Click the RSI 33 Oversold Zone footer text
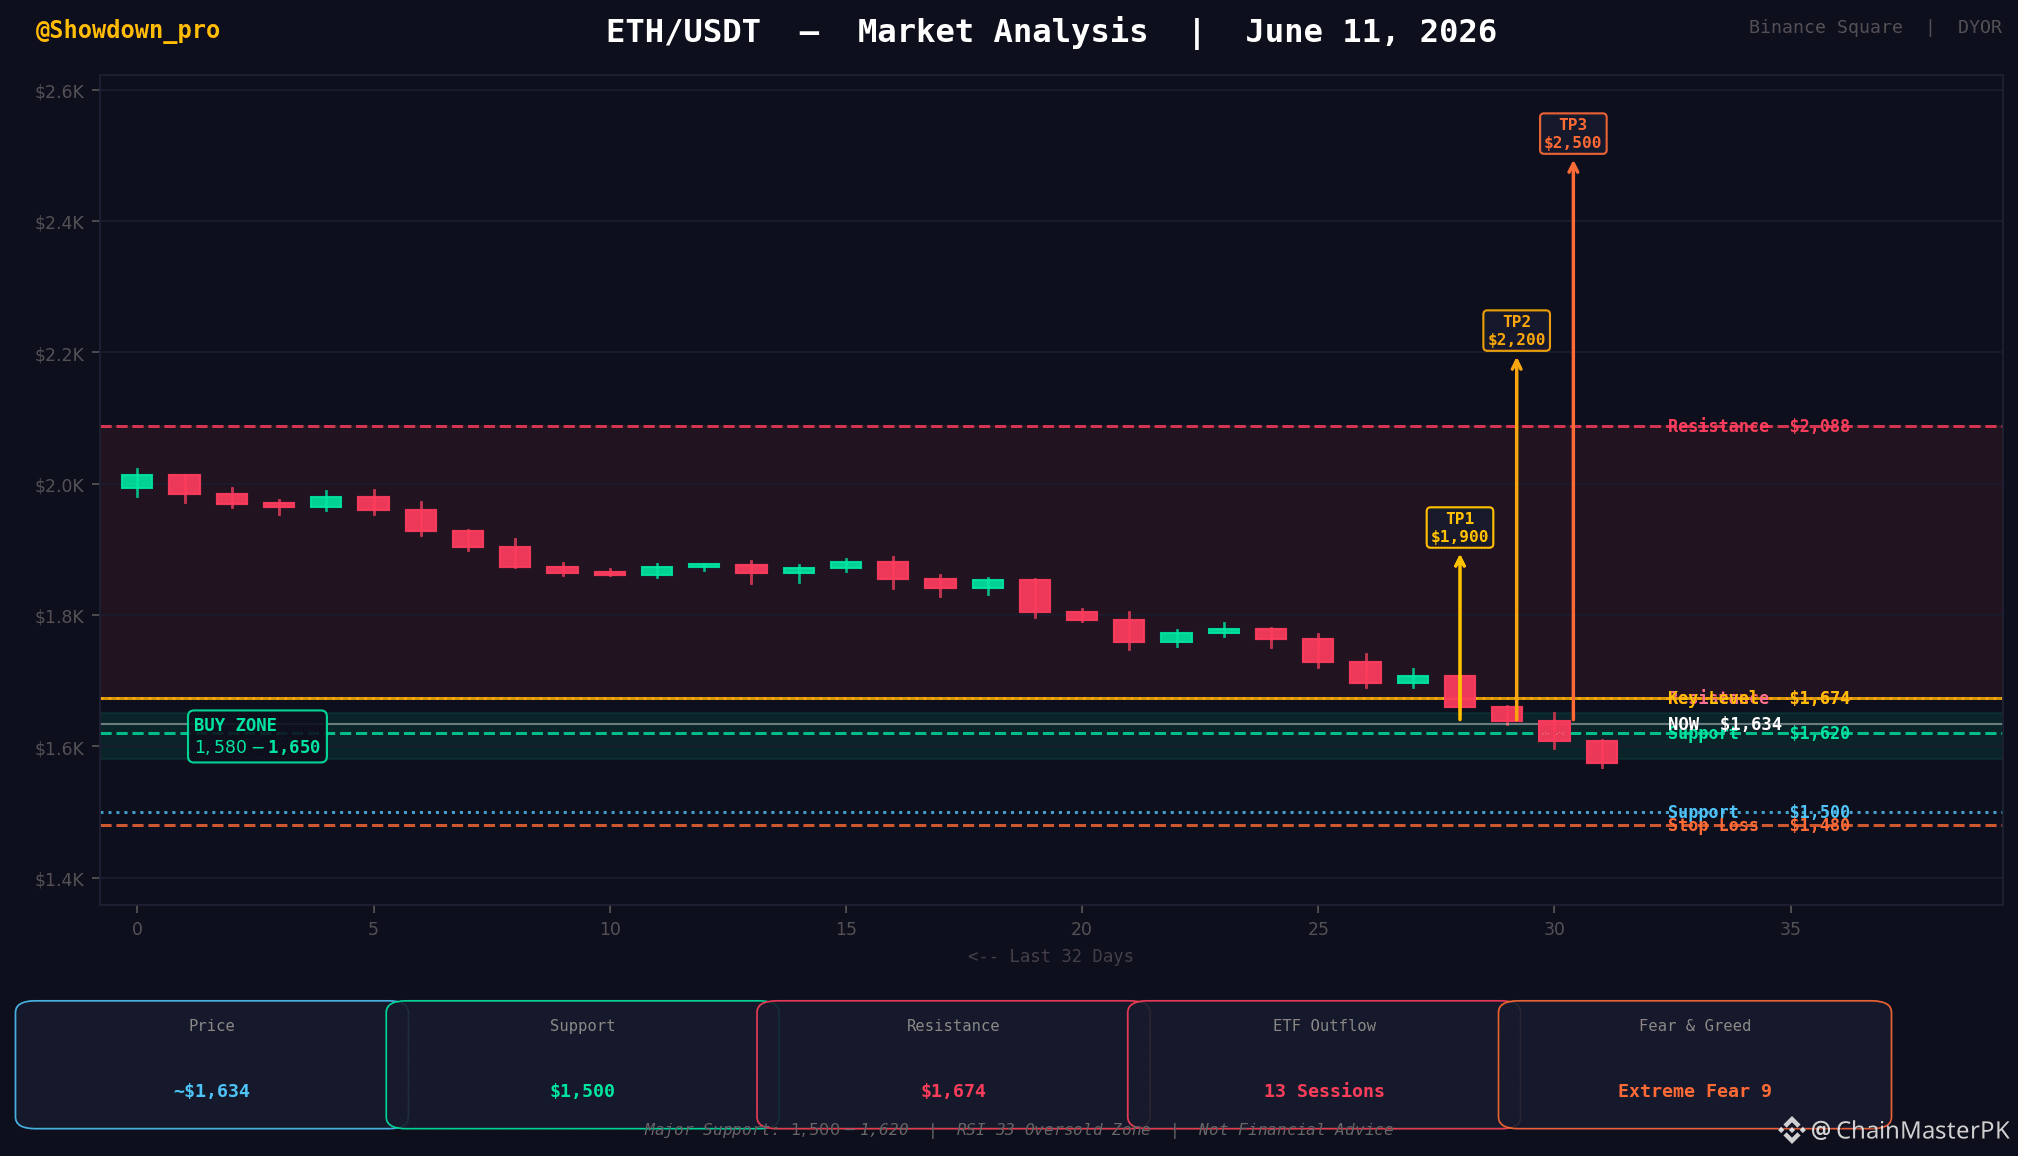 coord(1053,1129)
